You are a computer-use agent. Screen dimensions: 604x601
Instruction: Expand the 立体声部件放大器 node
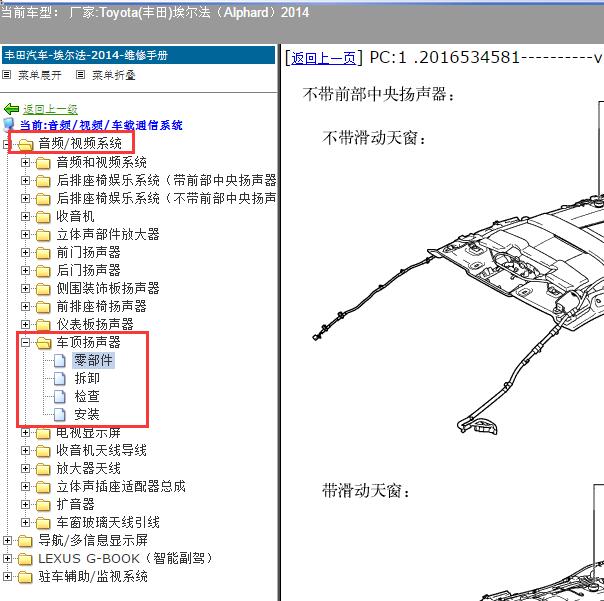pos(25,235)
